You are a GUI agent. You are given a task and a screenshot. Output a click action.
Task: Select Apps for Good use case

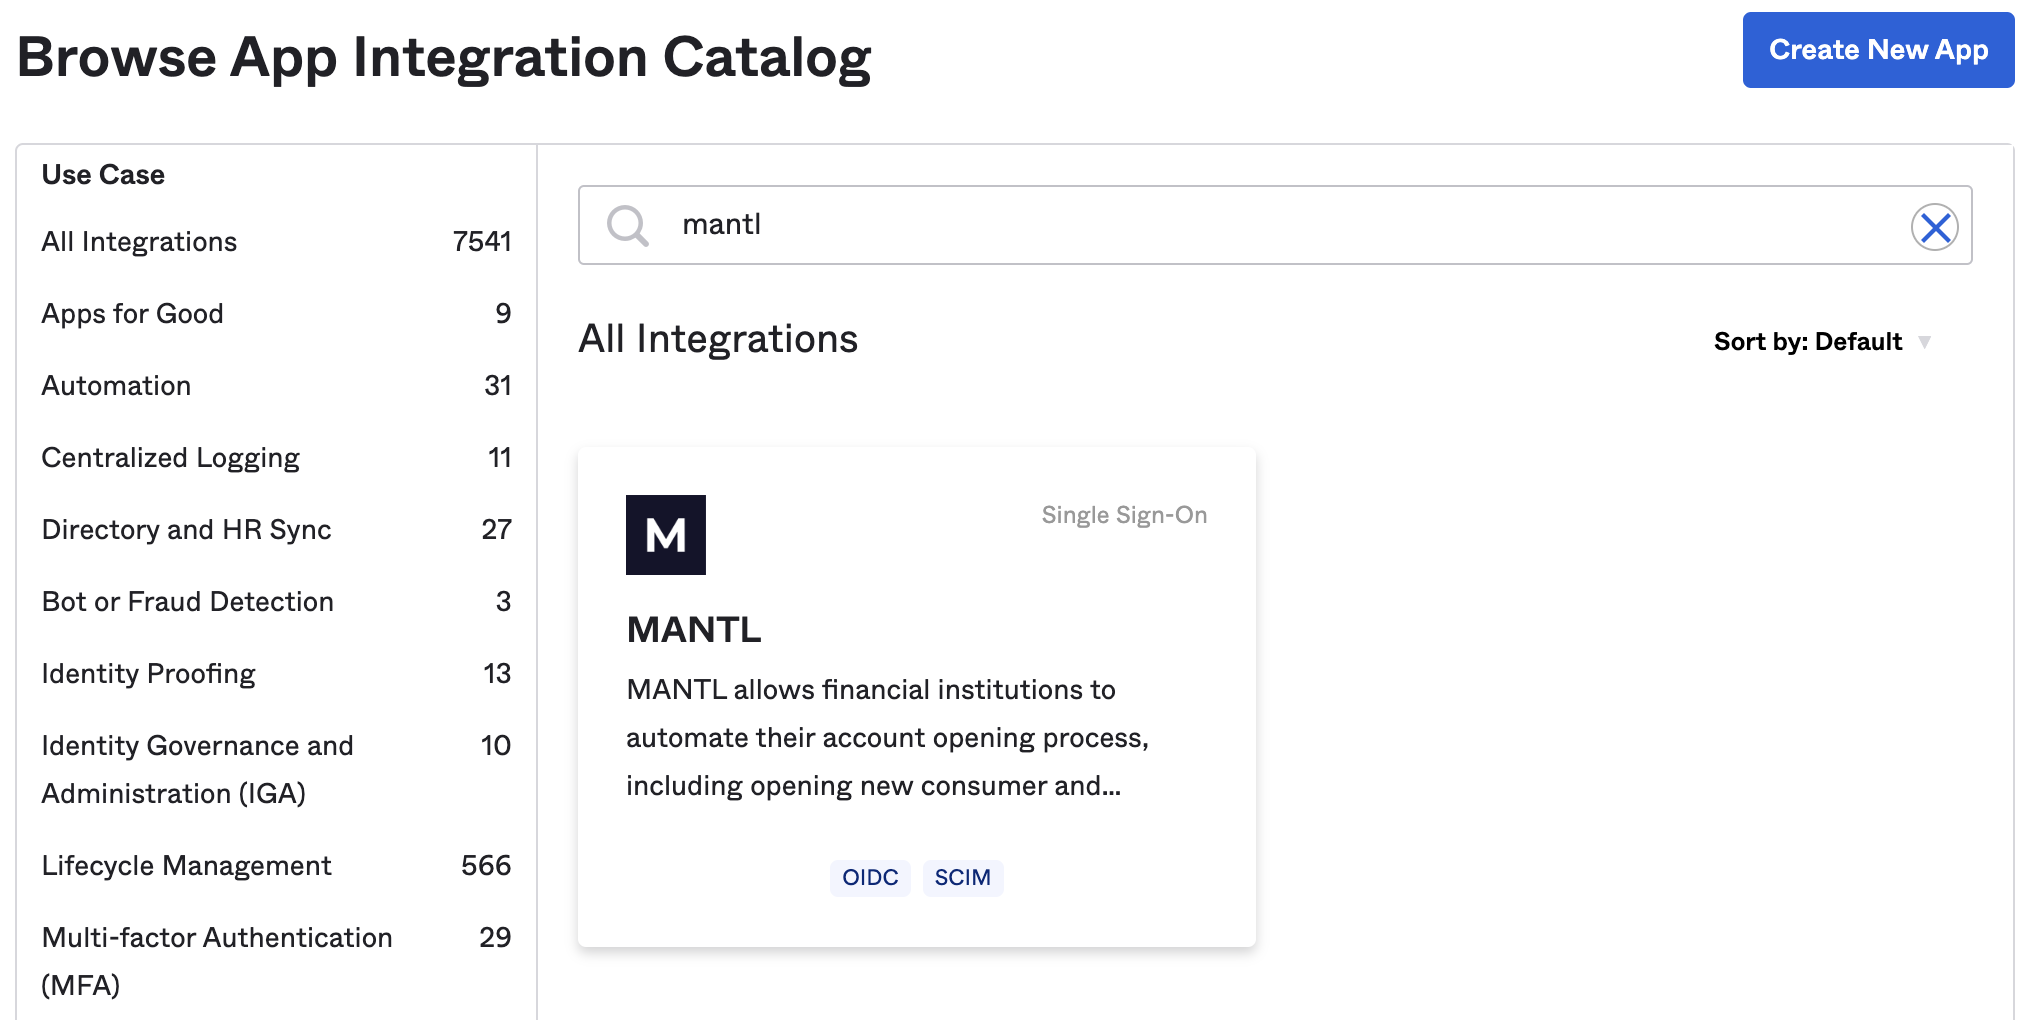[132, 313]
